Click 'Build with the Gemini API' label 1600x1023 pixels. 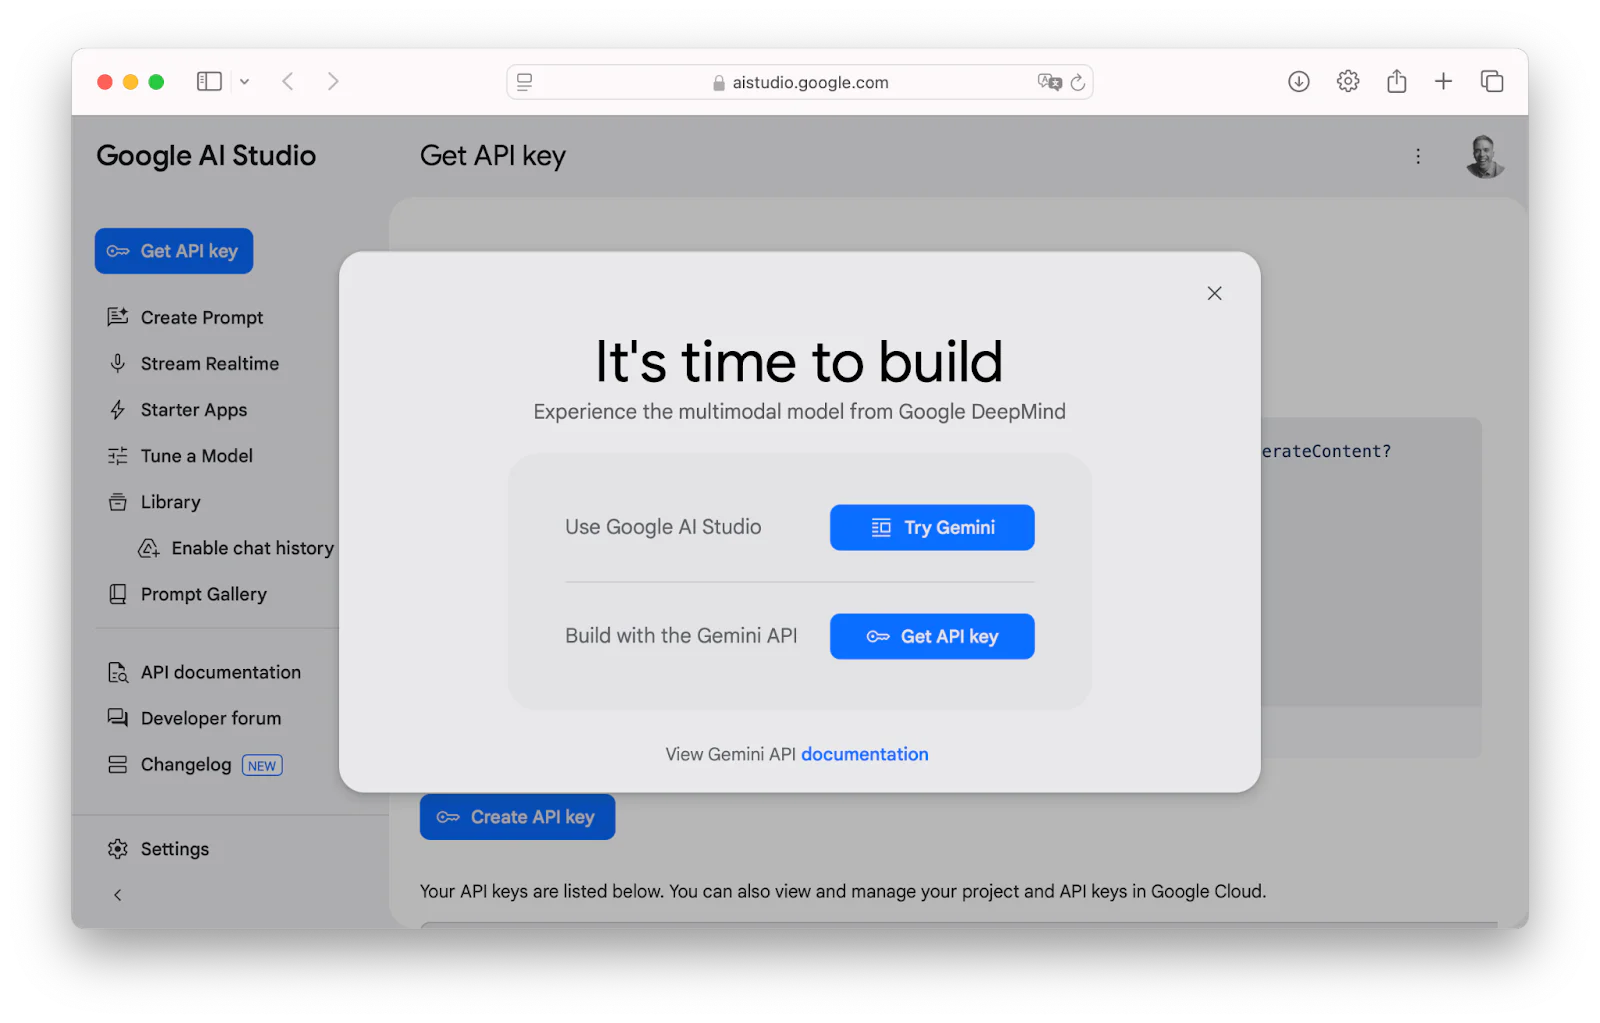681,636
